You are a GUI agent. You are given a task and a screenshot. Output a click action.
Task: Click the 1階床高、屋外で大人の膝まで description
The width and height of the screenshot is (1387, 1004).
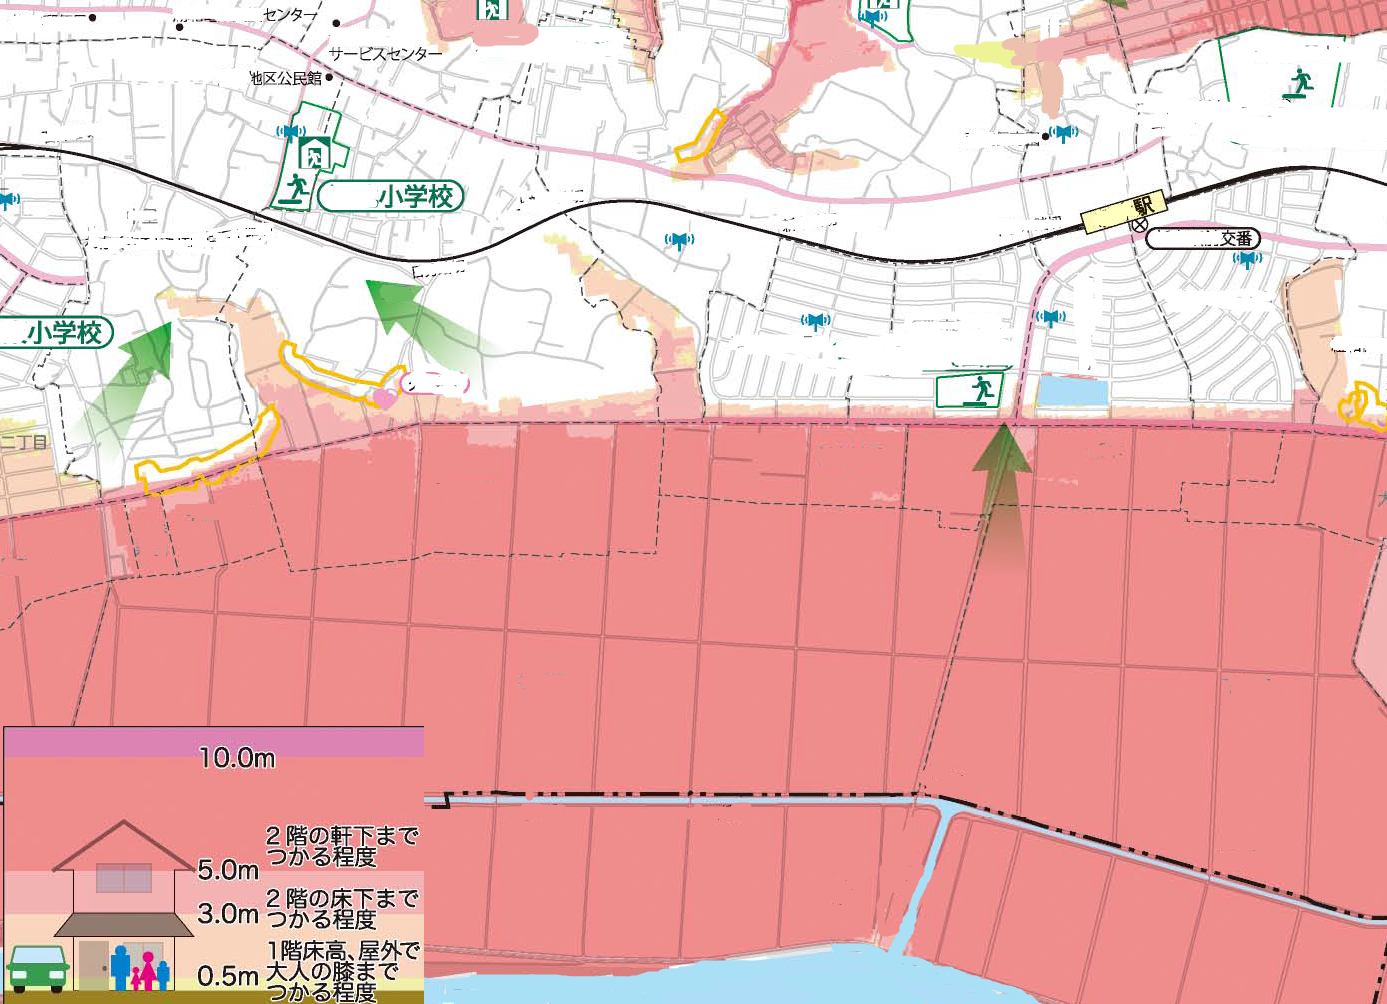[x=342, y=960]
